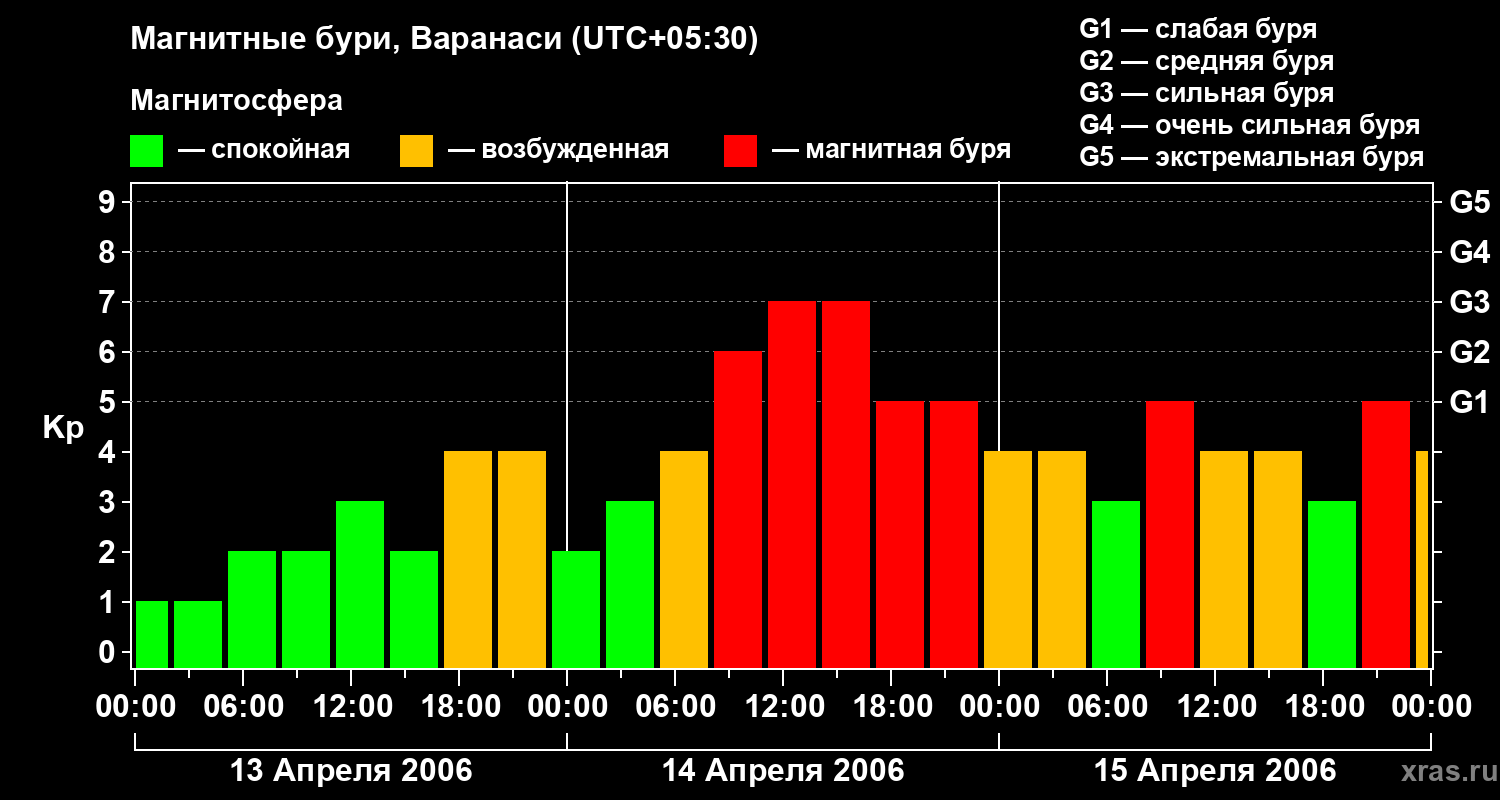Click the '— магнитная буря' legend label
This screenshot has width=1500, height=800.
pos(891,150)
